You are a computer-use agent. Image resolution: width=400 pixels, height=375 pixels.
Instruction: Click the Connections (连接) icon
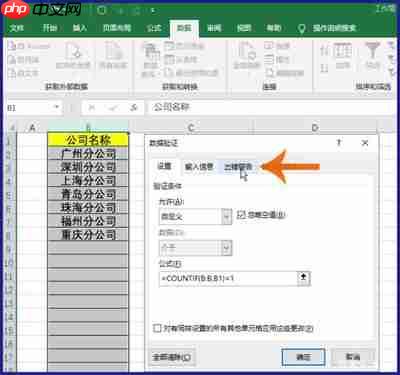269,46
